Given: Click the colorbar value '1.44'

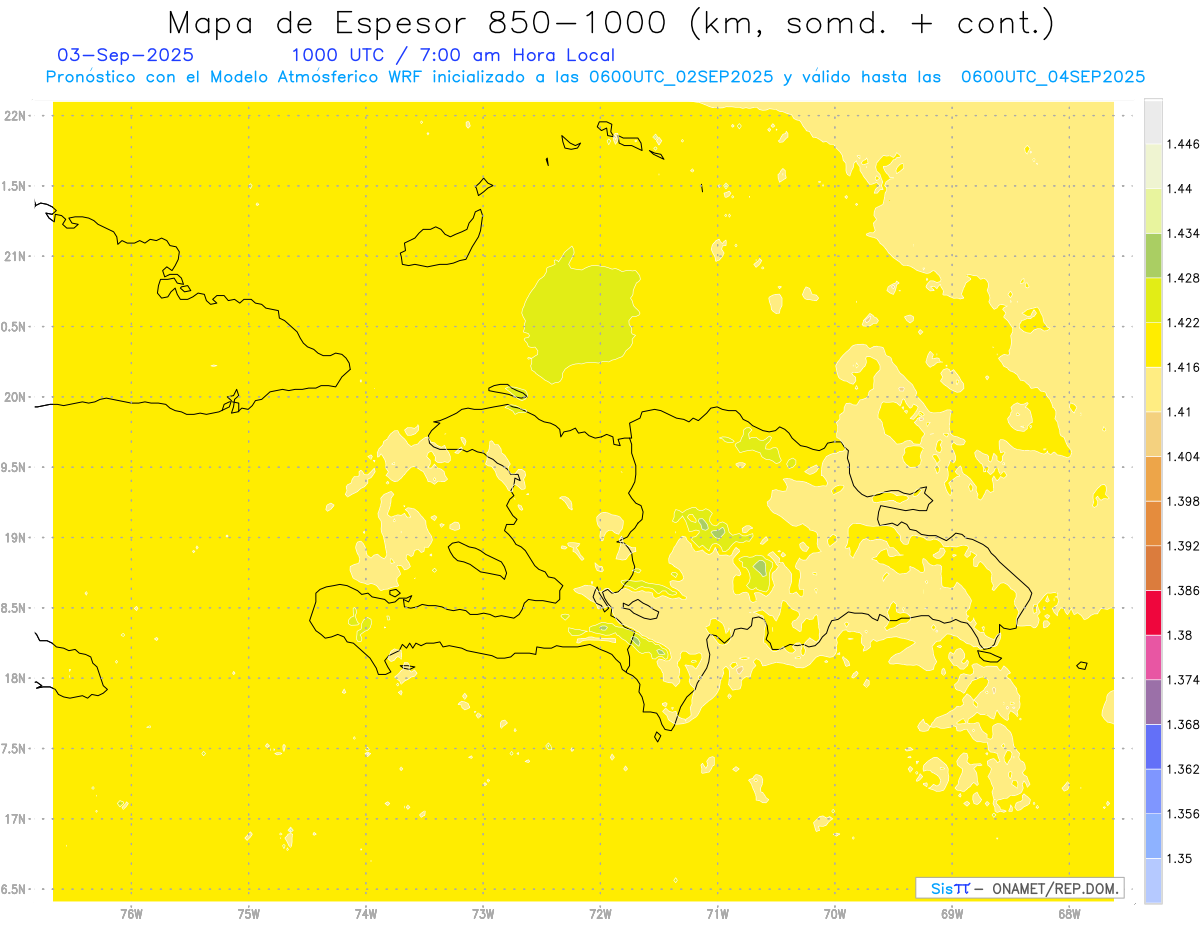Looking at the screenshot, I should (x=1180, y=188).
